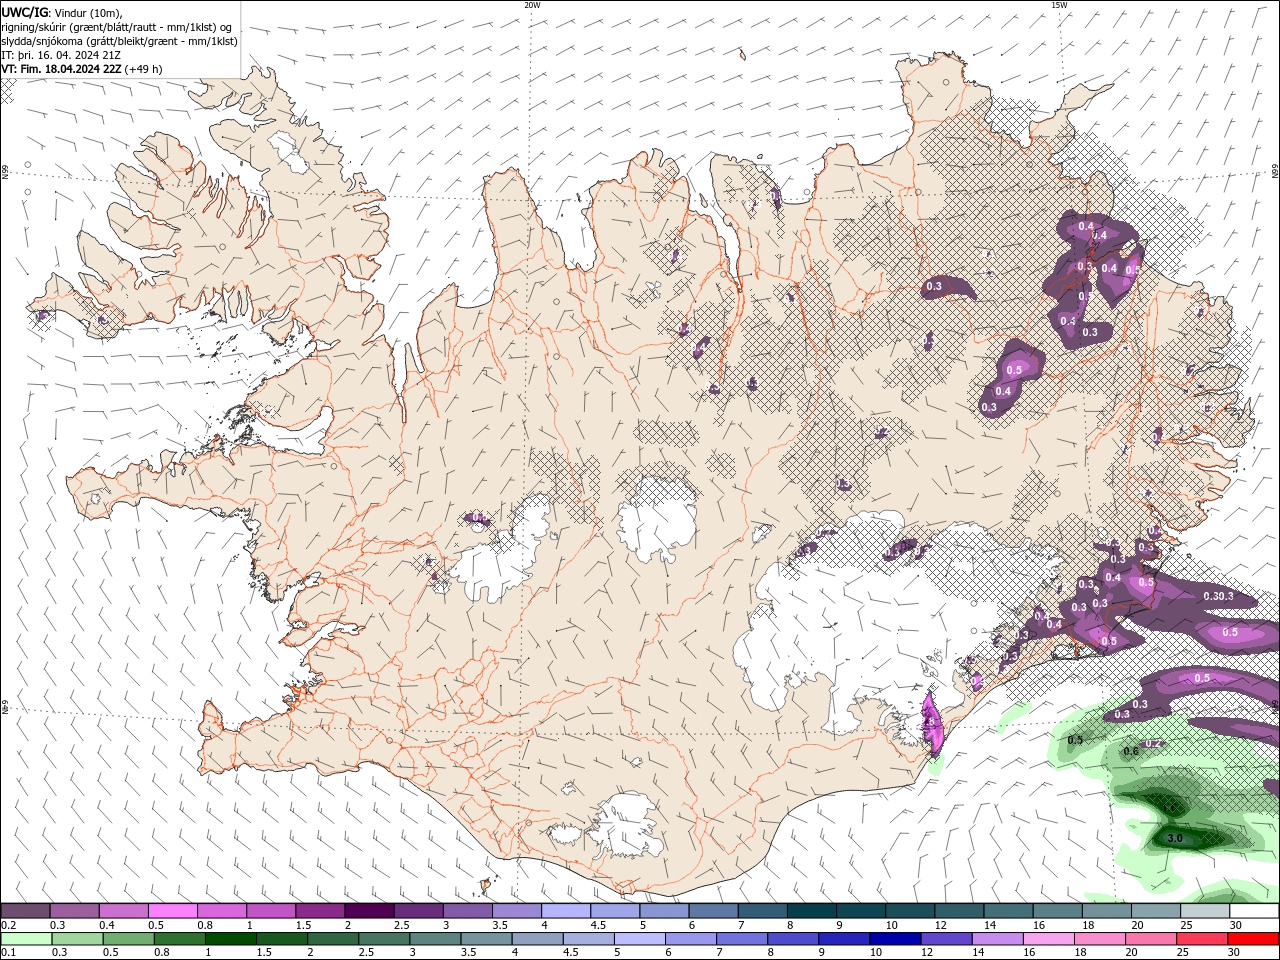This screenshot has height=960, width=1280.
Task: Click the top-row legend number '4.5'
Action: pos(598,925)
